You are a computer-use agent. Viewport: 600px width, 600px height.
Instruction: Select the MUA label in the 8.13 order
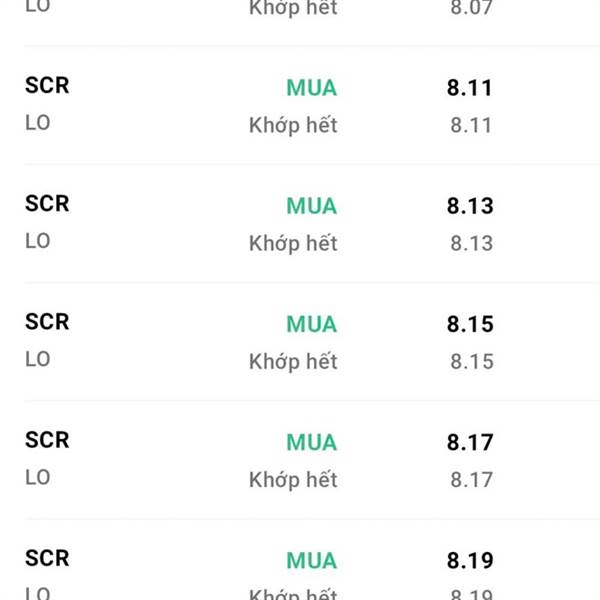coord(312,206)
